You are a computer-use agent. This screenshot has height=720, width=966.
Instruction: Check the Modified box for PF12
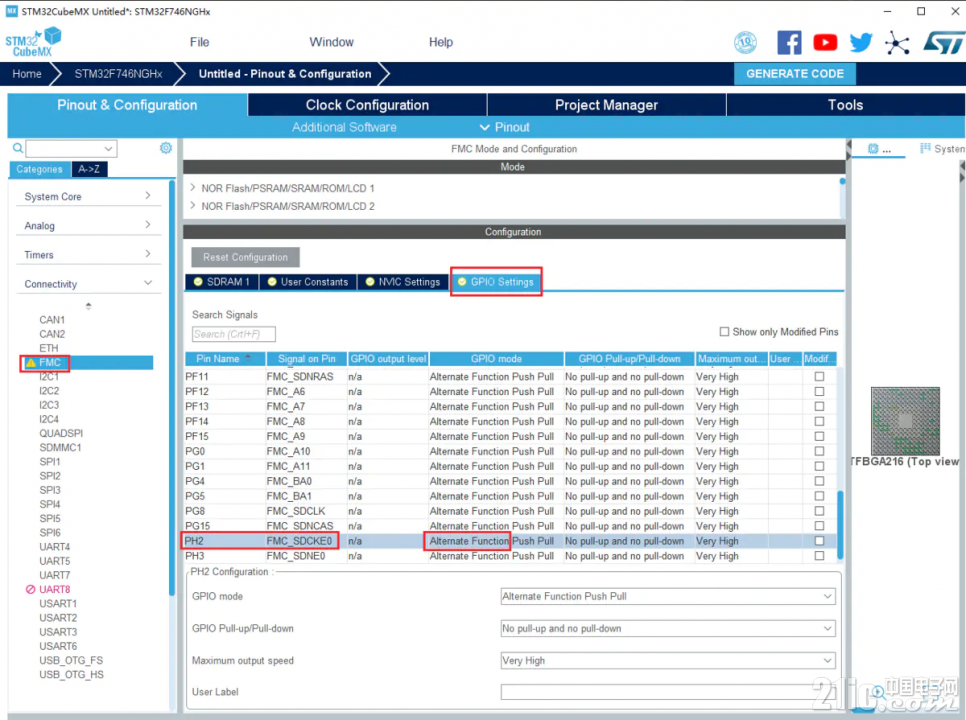tap(819, 391)
